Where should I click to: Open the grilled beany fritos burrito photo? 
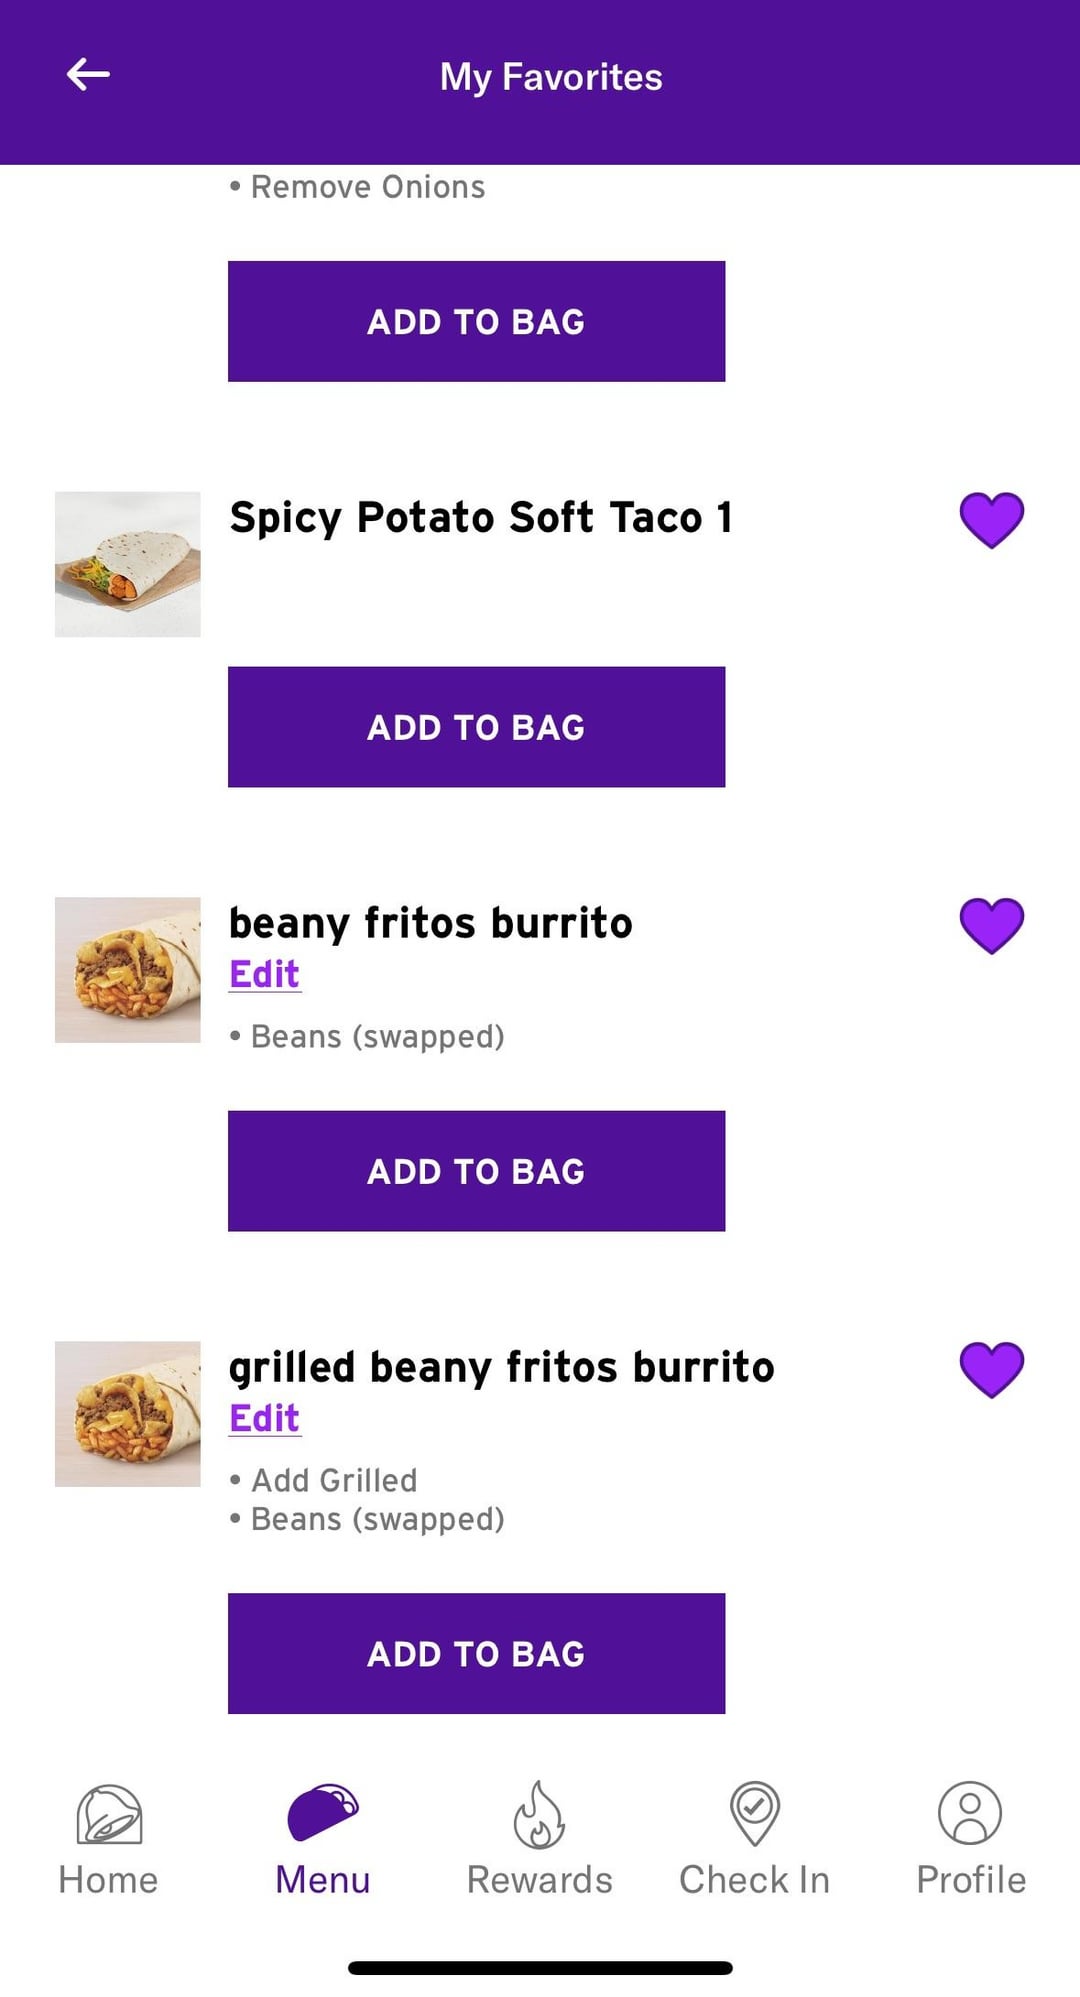(128, 1414)
